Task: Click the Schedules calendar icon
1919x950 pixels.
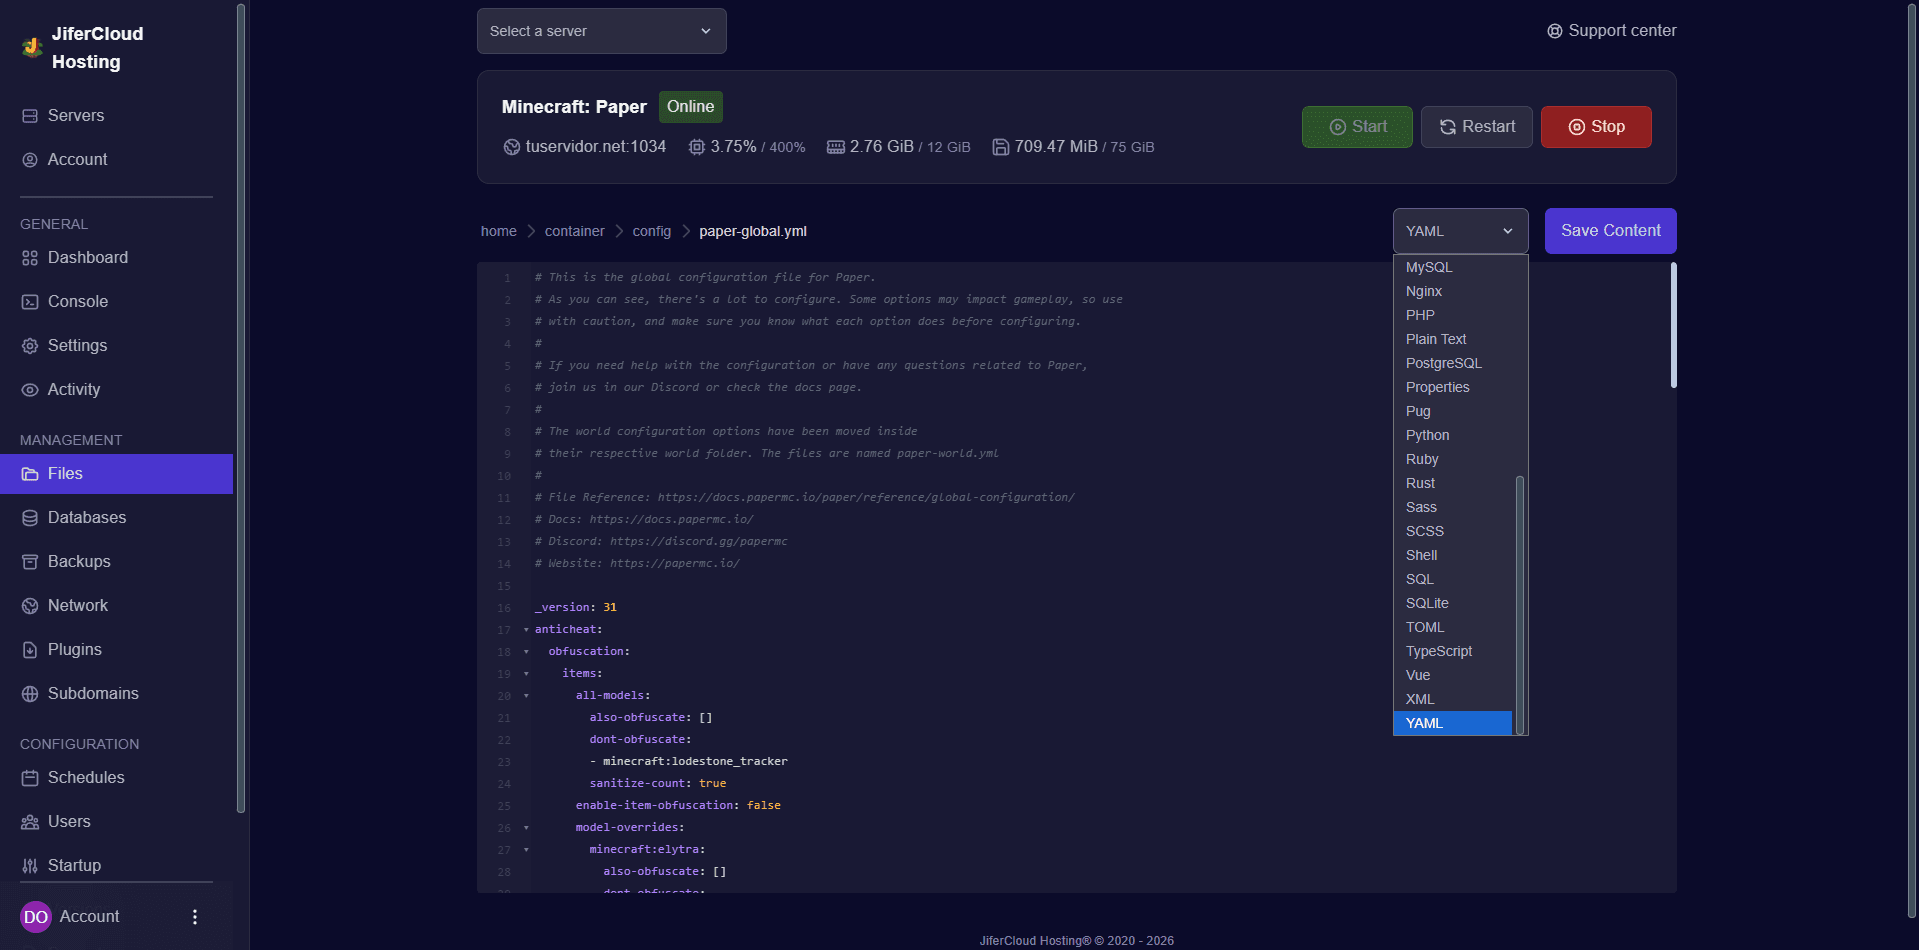Action: point(30,778)
